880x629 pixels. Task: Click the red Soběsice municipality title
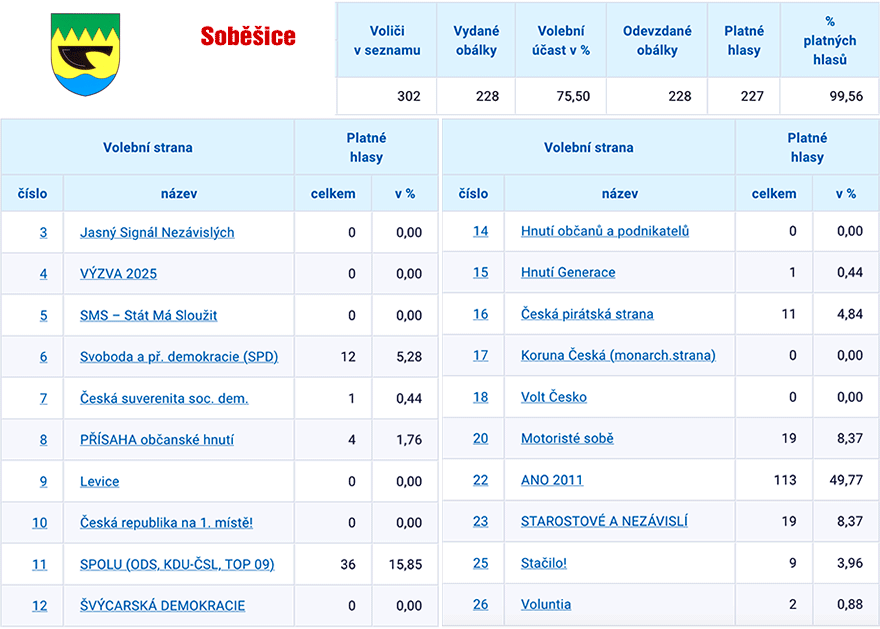[x=248, y=37]
